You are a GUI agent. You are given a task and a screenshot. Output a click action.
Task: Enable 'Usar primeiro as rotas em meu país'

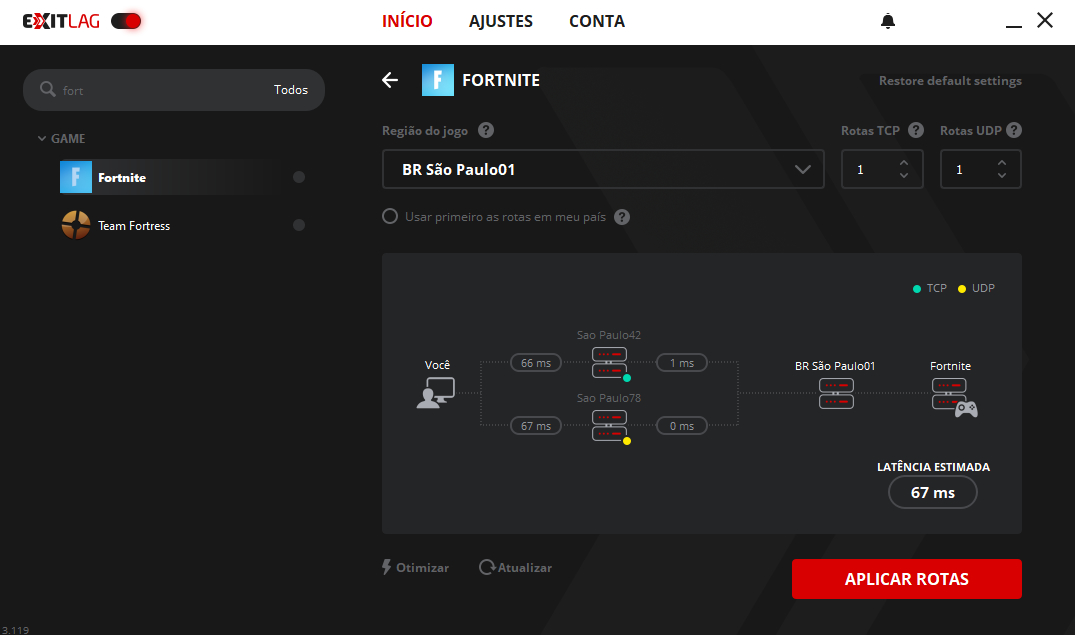click(x=391, y=217)
